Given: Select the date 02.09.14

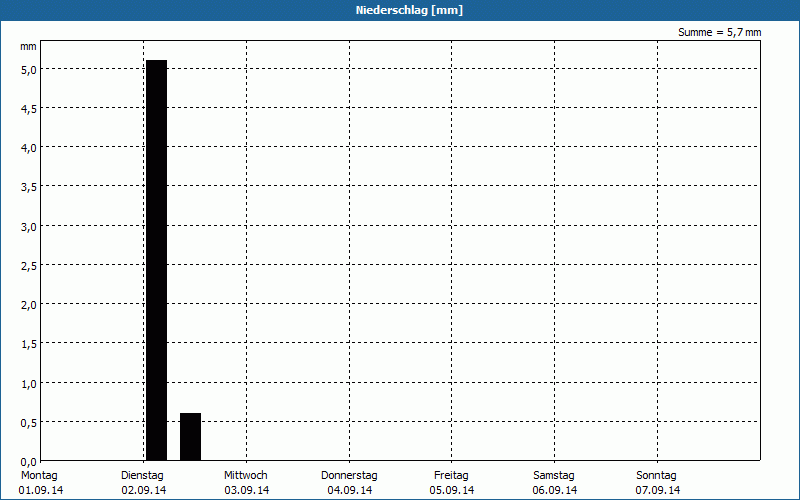Looking at the screenshot, I should click(144, 490).
